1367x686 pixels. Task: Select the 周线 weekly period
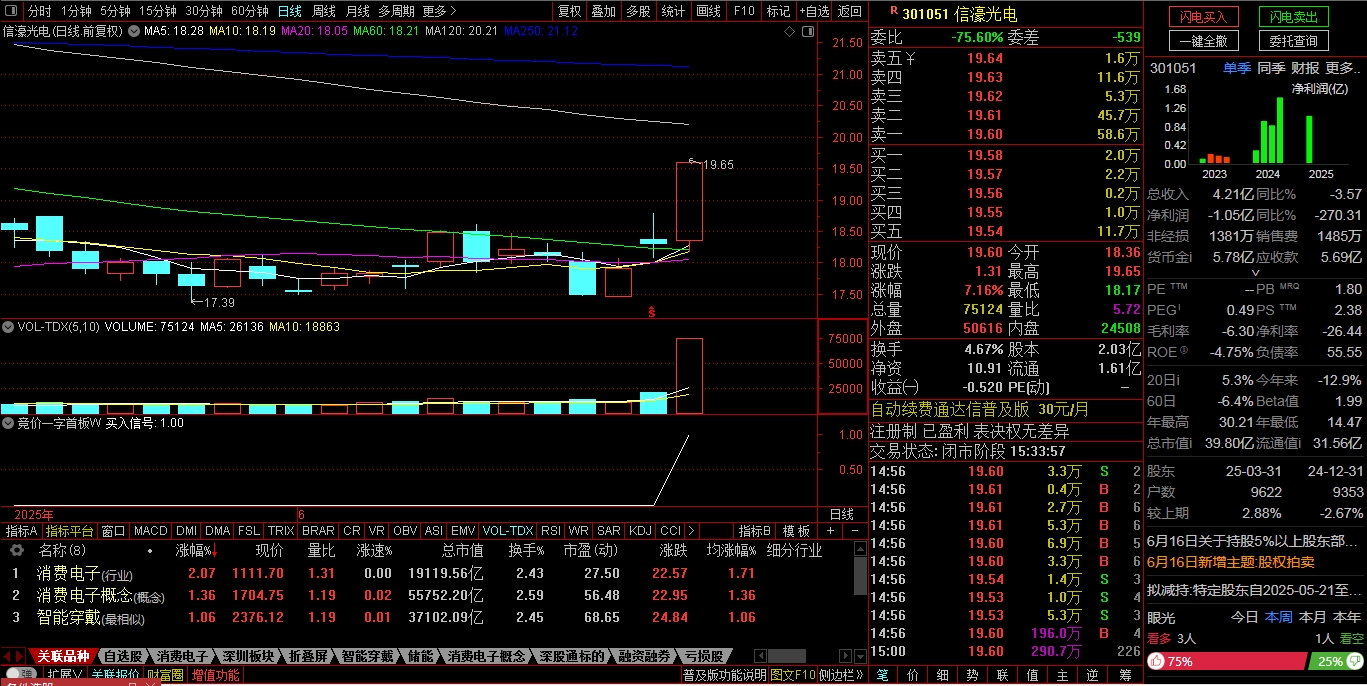[x=324, y=11]
